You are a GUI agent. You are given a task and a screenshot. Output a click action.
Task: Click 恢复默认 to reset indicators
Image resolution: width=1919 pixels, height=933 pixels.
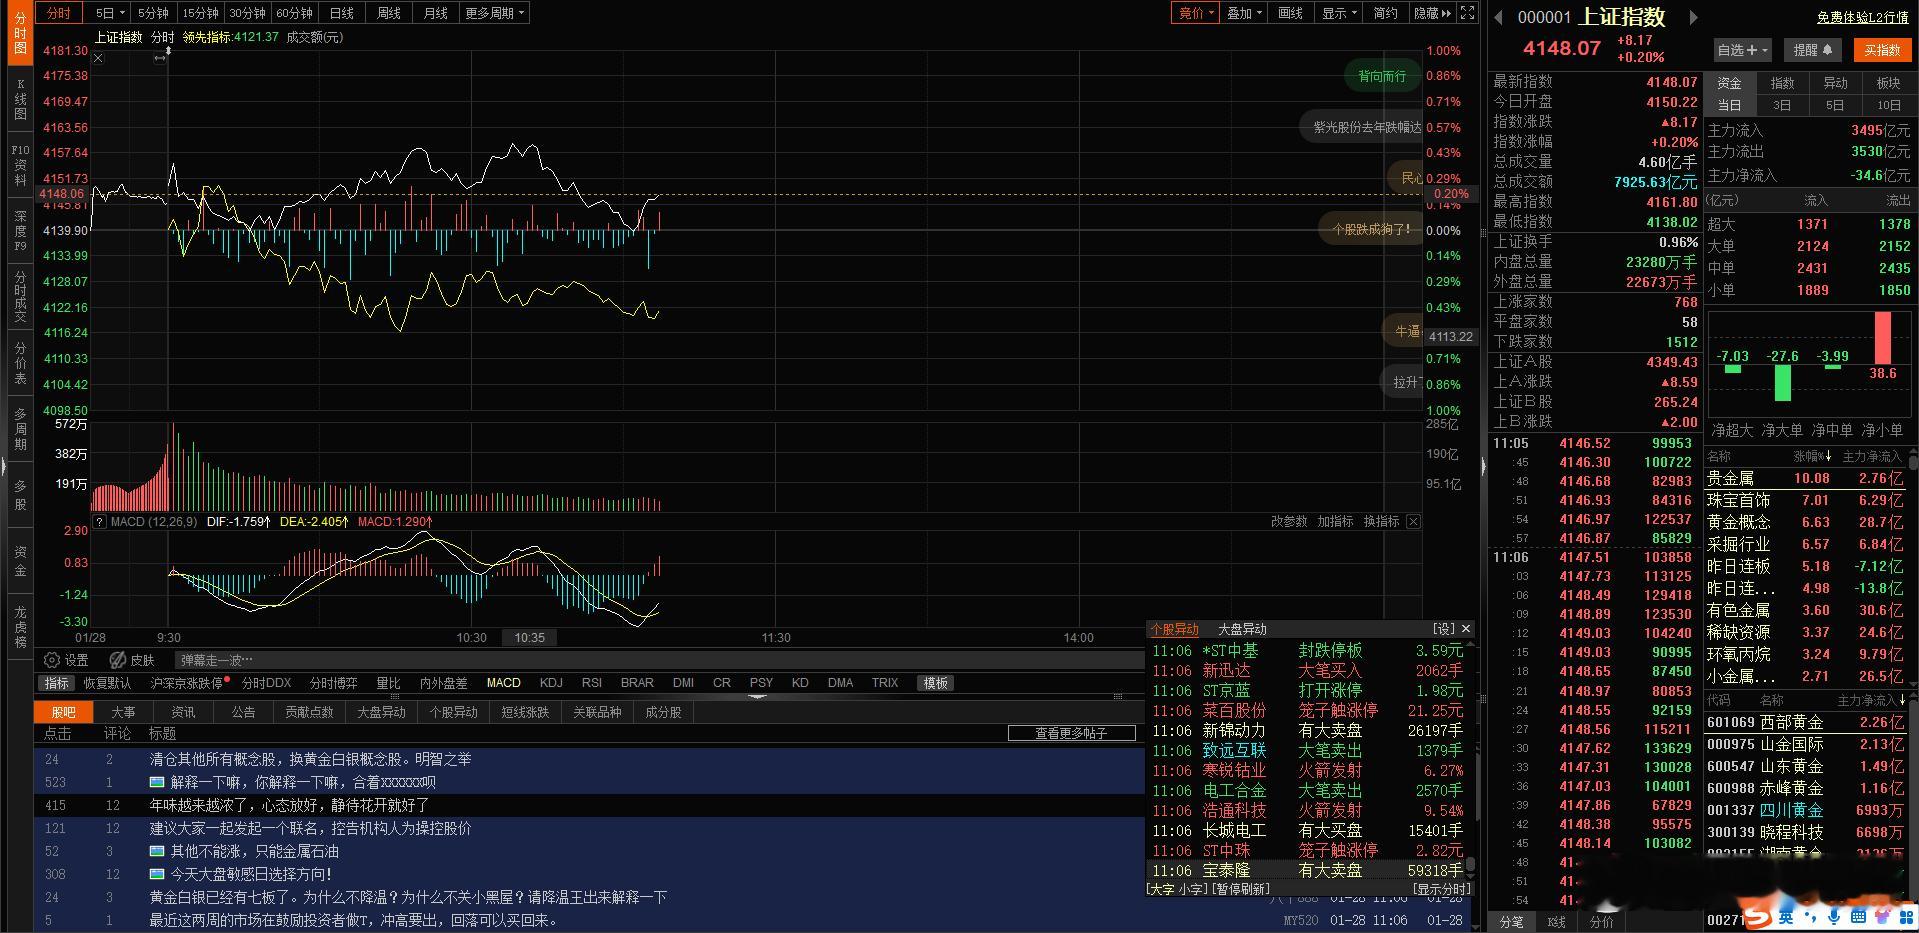point(107,683)
